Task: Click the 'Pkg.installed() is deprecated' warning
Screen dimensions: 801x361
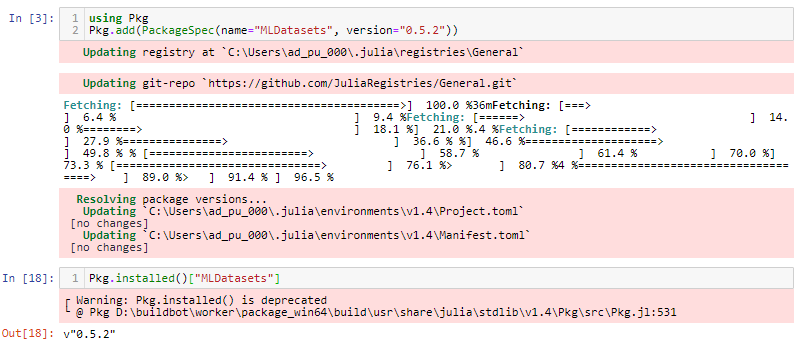Action: click(x=201, y=300)
